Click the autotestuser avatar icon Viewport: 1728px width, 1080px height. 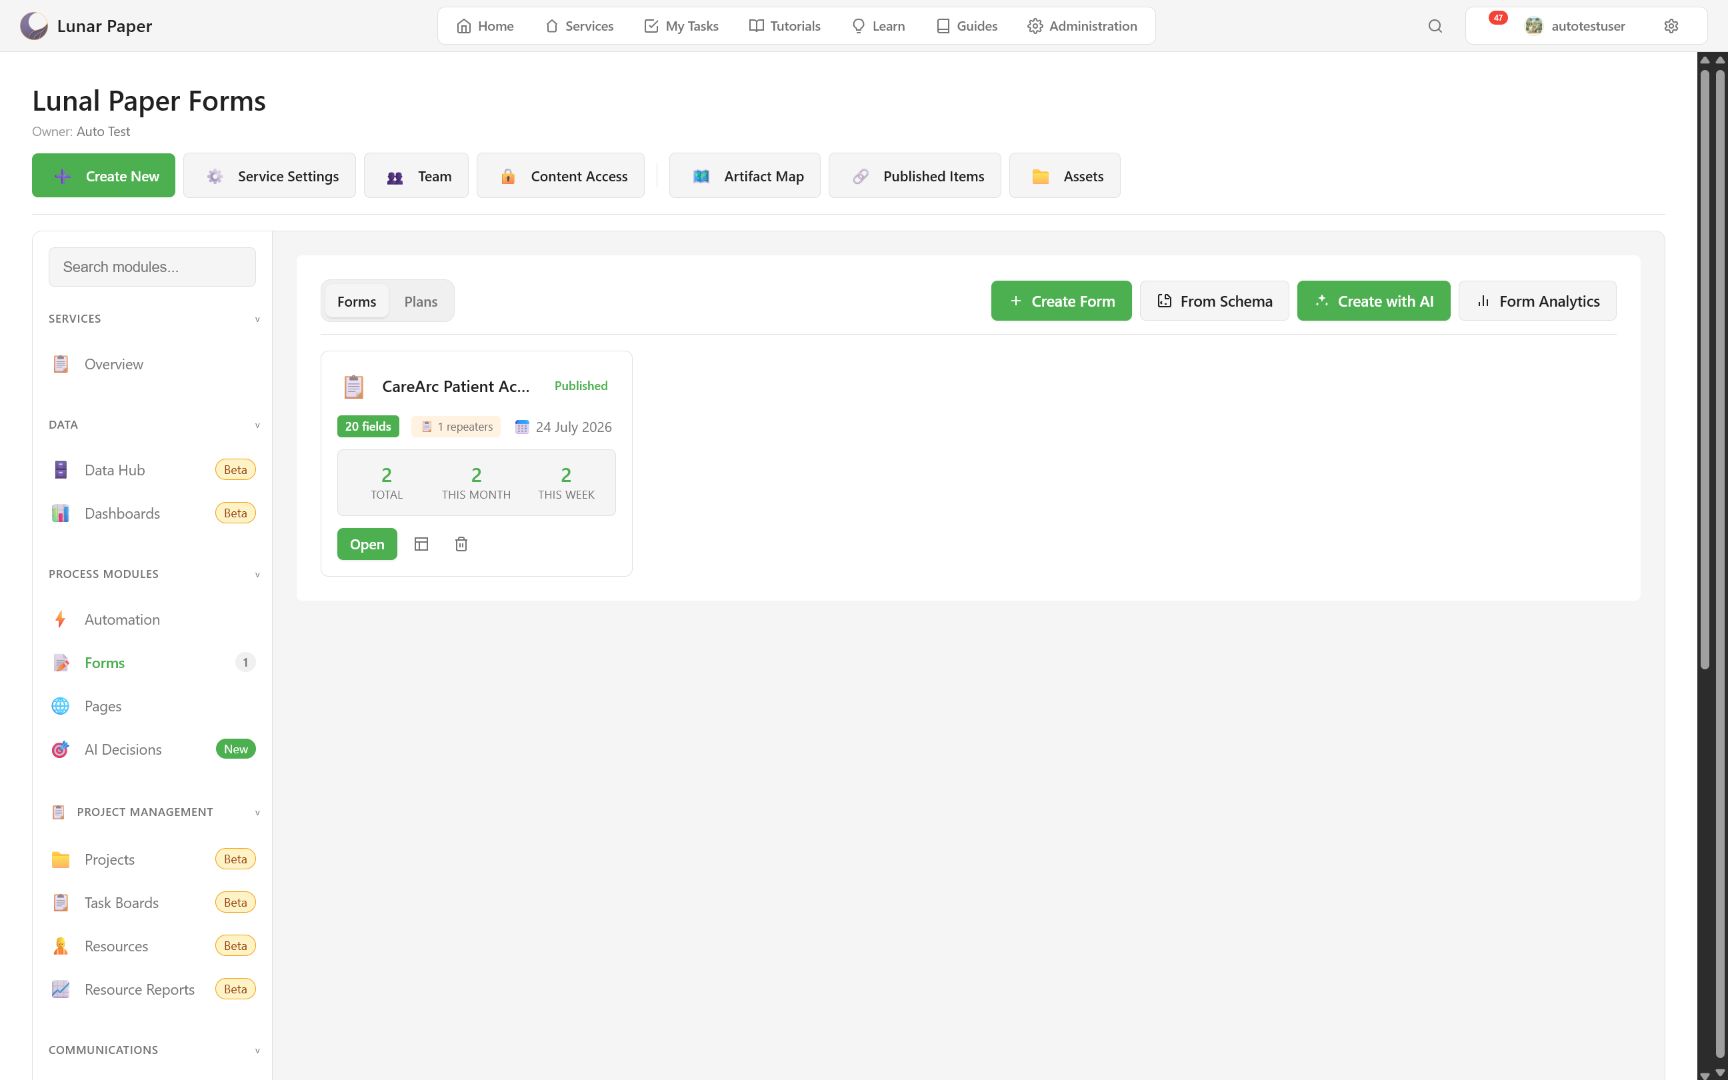(x=1533, y=26)
